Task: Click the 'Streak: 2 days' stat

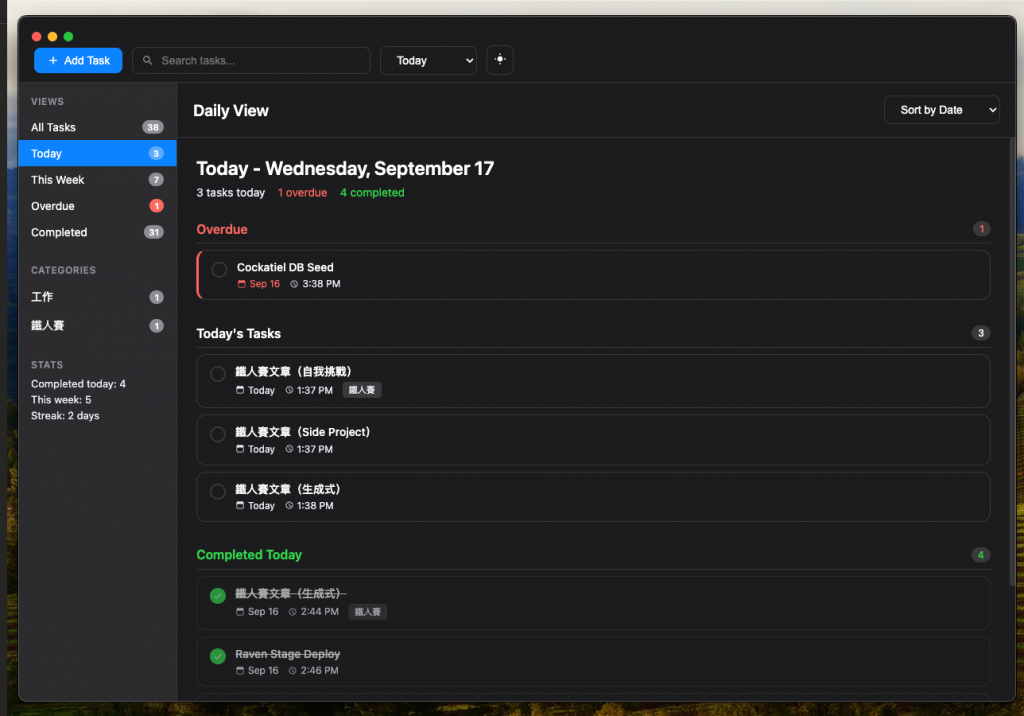Action: 65,415
